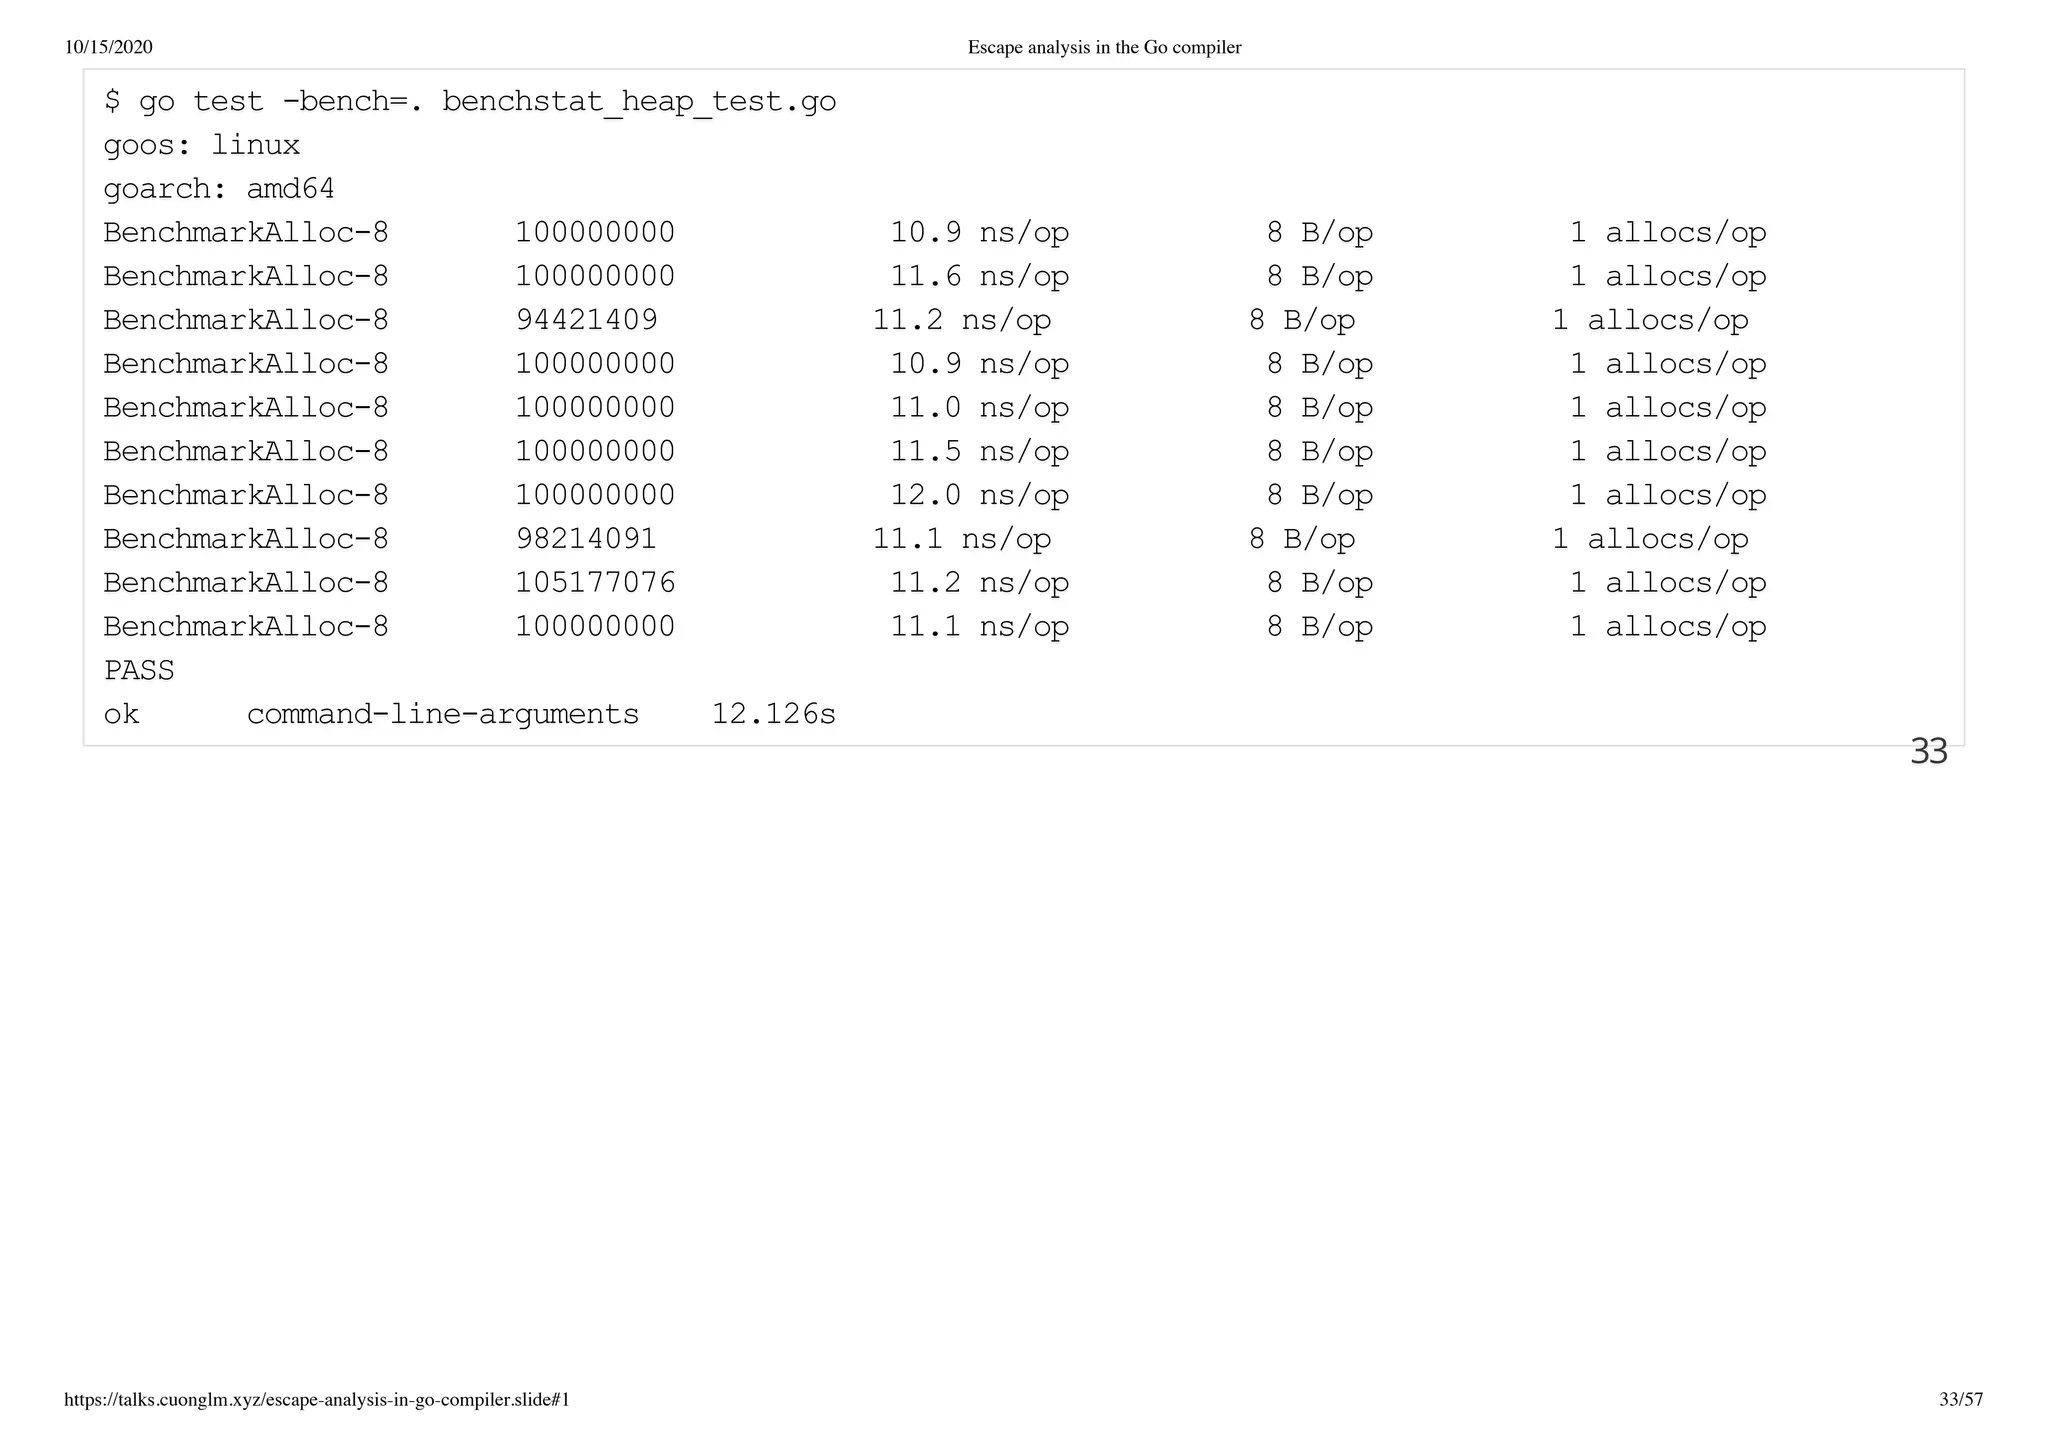Click the 'command-line-arguments' text
Image resolution: width=2048 pixels, height=1447 pixels.
[x=443, y=715]
